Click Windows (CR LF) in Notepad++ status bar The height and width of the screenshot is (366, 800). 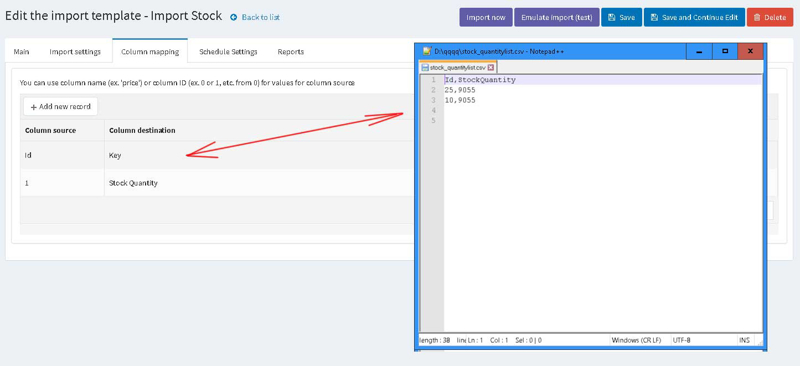pyautogui.click(x=636, y=340)
